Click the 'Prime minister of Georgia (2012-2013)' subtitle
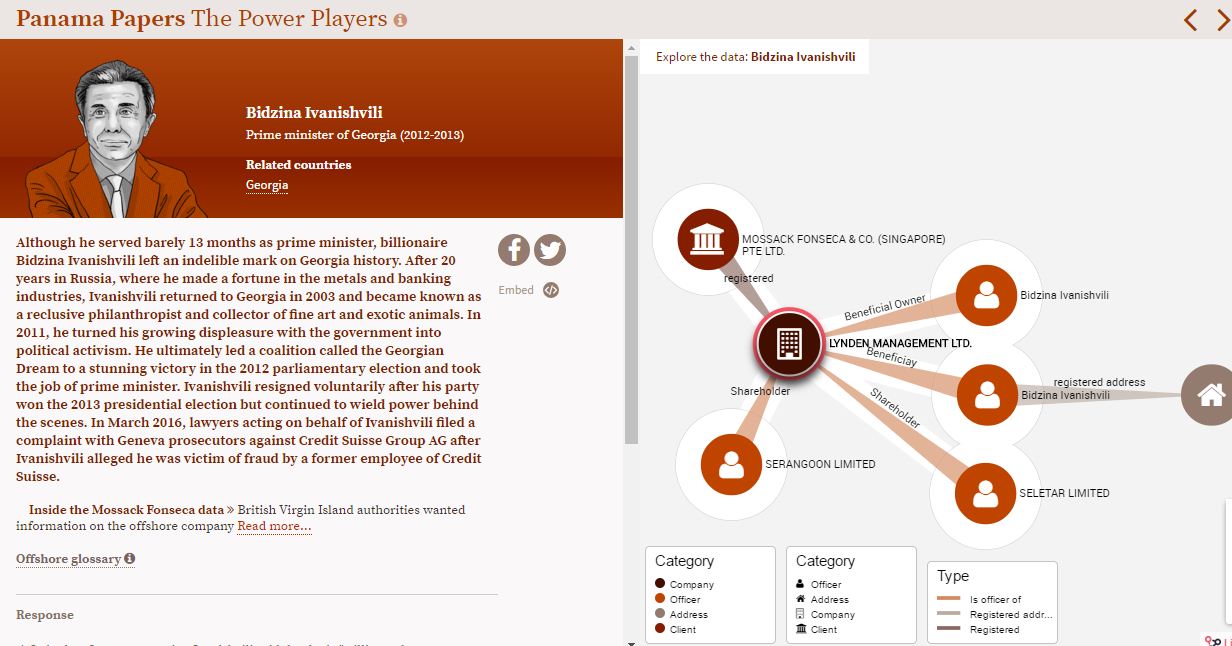 pyautogui.click(x=355, y=135)
